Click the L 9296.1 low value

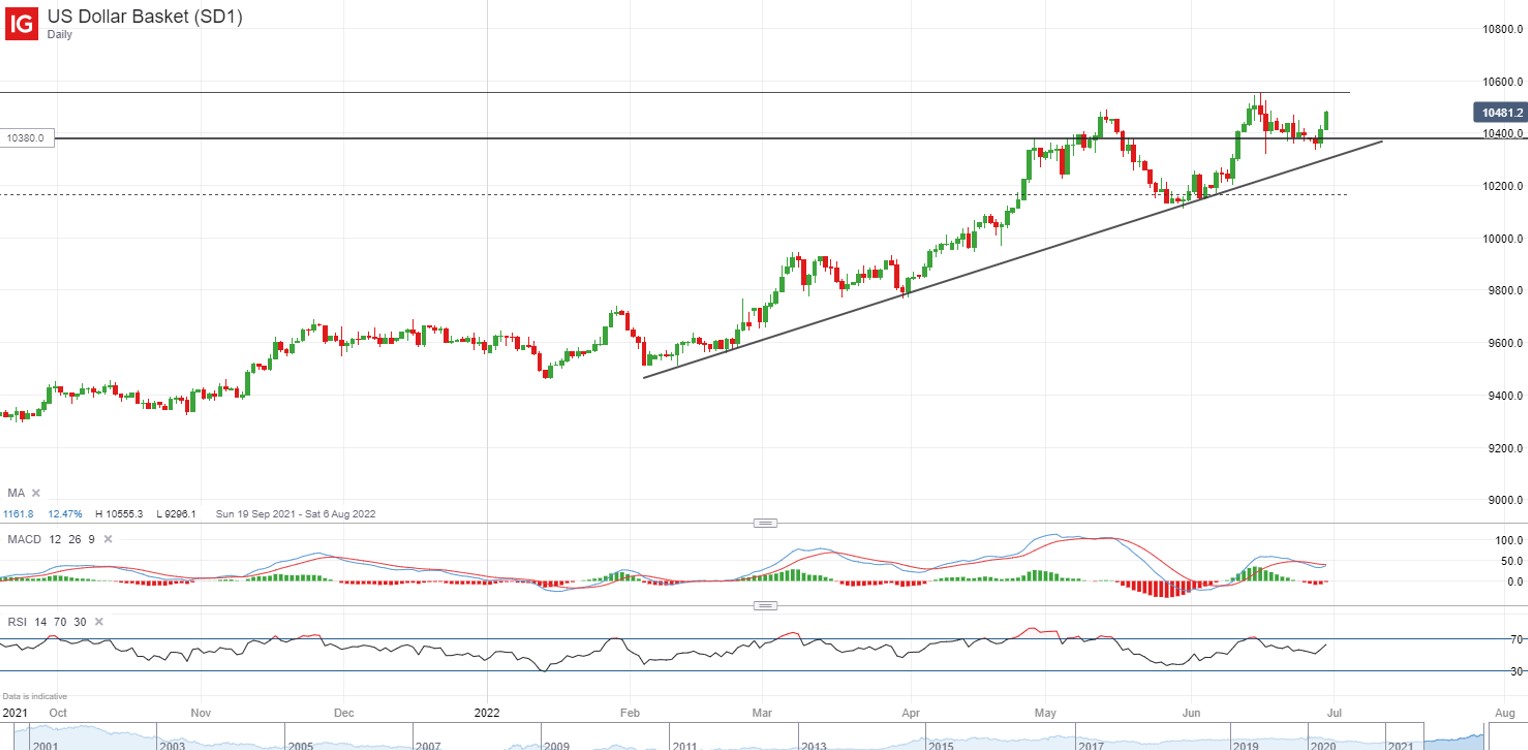pyautogui.click(x=175, y=514)
